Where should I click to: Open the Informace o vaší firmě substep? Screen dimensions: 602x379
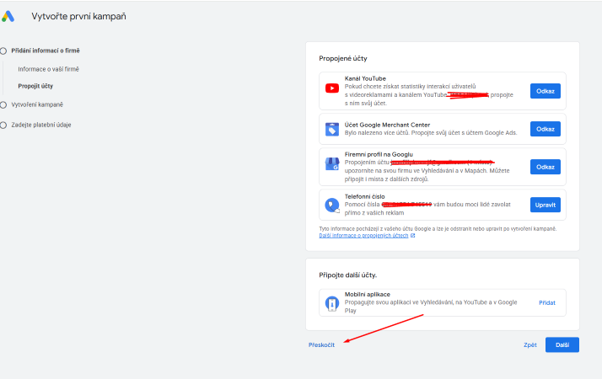tap(48, 69)
